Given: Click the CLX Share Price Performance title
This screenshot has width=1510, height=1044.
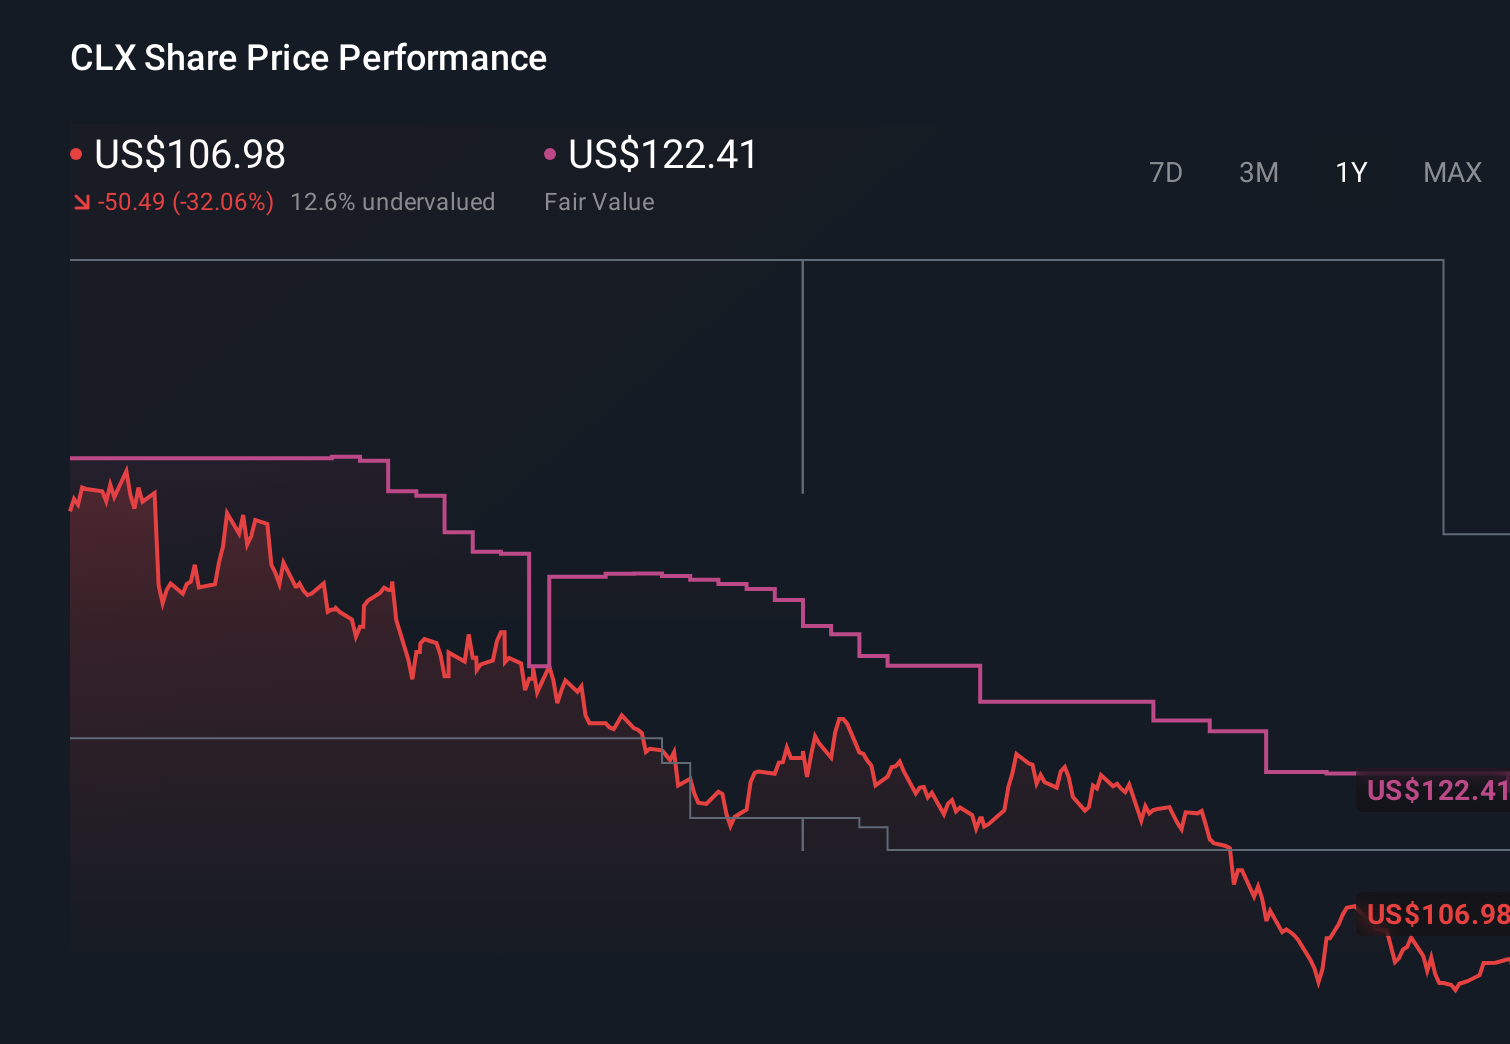Looking at the screenshot, I should pyautogui.click(x=307, y=58).
